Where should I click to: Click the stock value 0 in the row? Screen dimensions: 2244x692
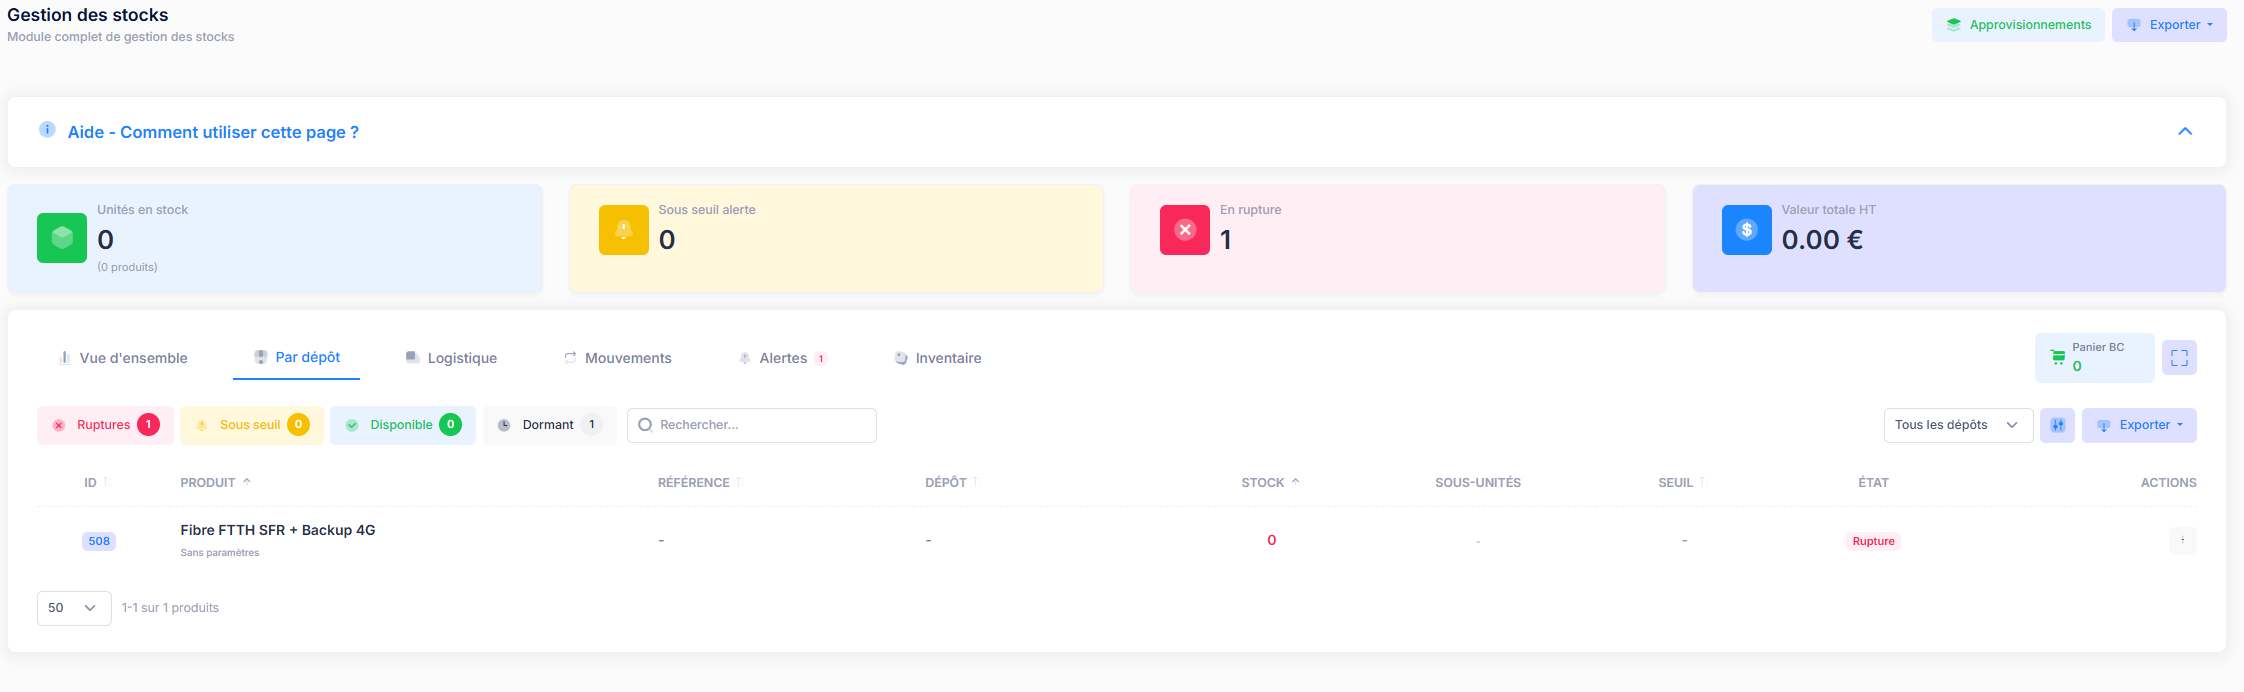click(x=1271, y=540)
